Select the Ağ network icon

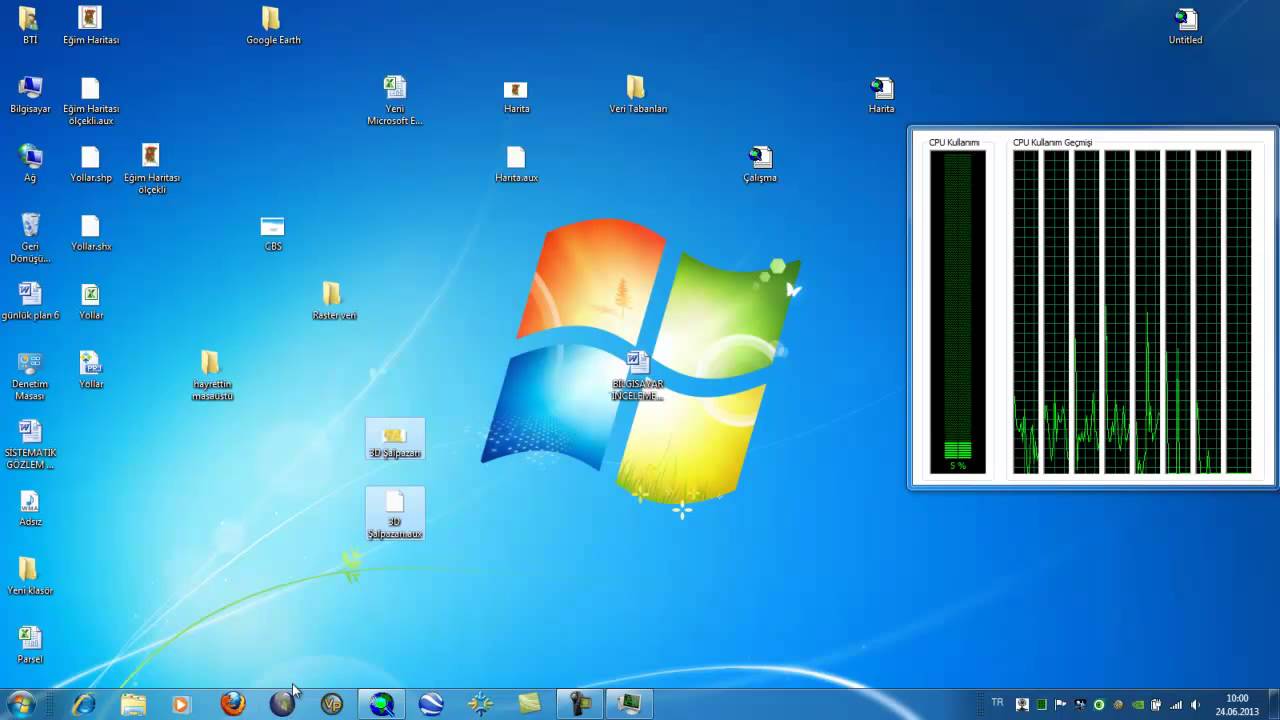click(30, 164)
